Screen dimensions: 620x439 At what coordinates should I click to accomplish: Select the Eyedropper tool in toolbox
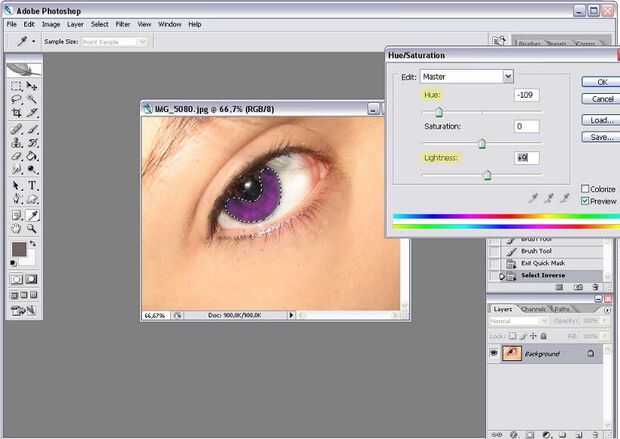click(x=32, y=215)
